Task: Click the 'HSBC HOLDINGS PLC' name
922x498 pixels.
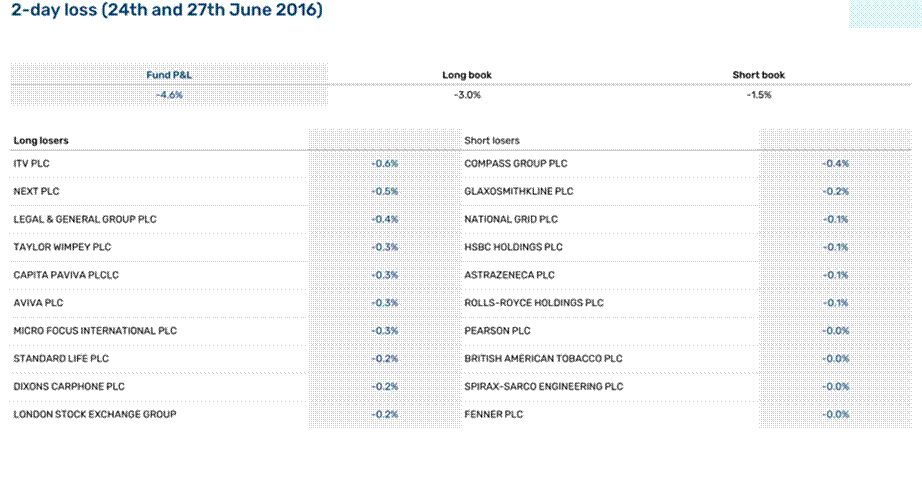Action: (513, 247)
